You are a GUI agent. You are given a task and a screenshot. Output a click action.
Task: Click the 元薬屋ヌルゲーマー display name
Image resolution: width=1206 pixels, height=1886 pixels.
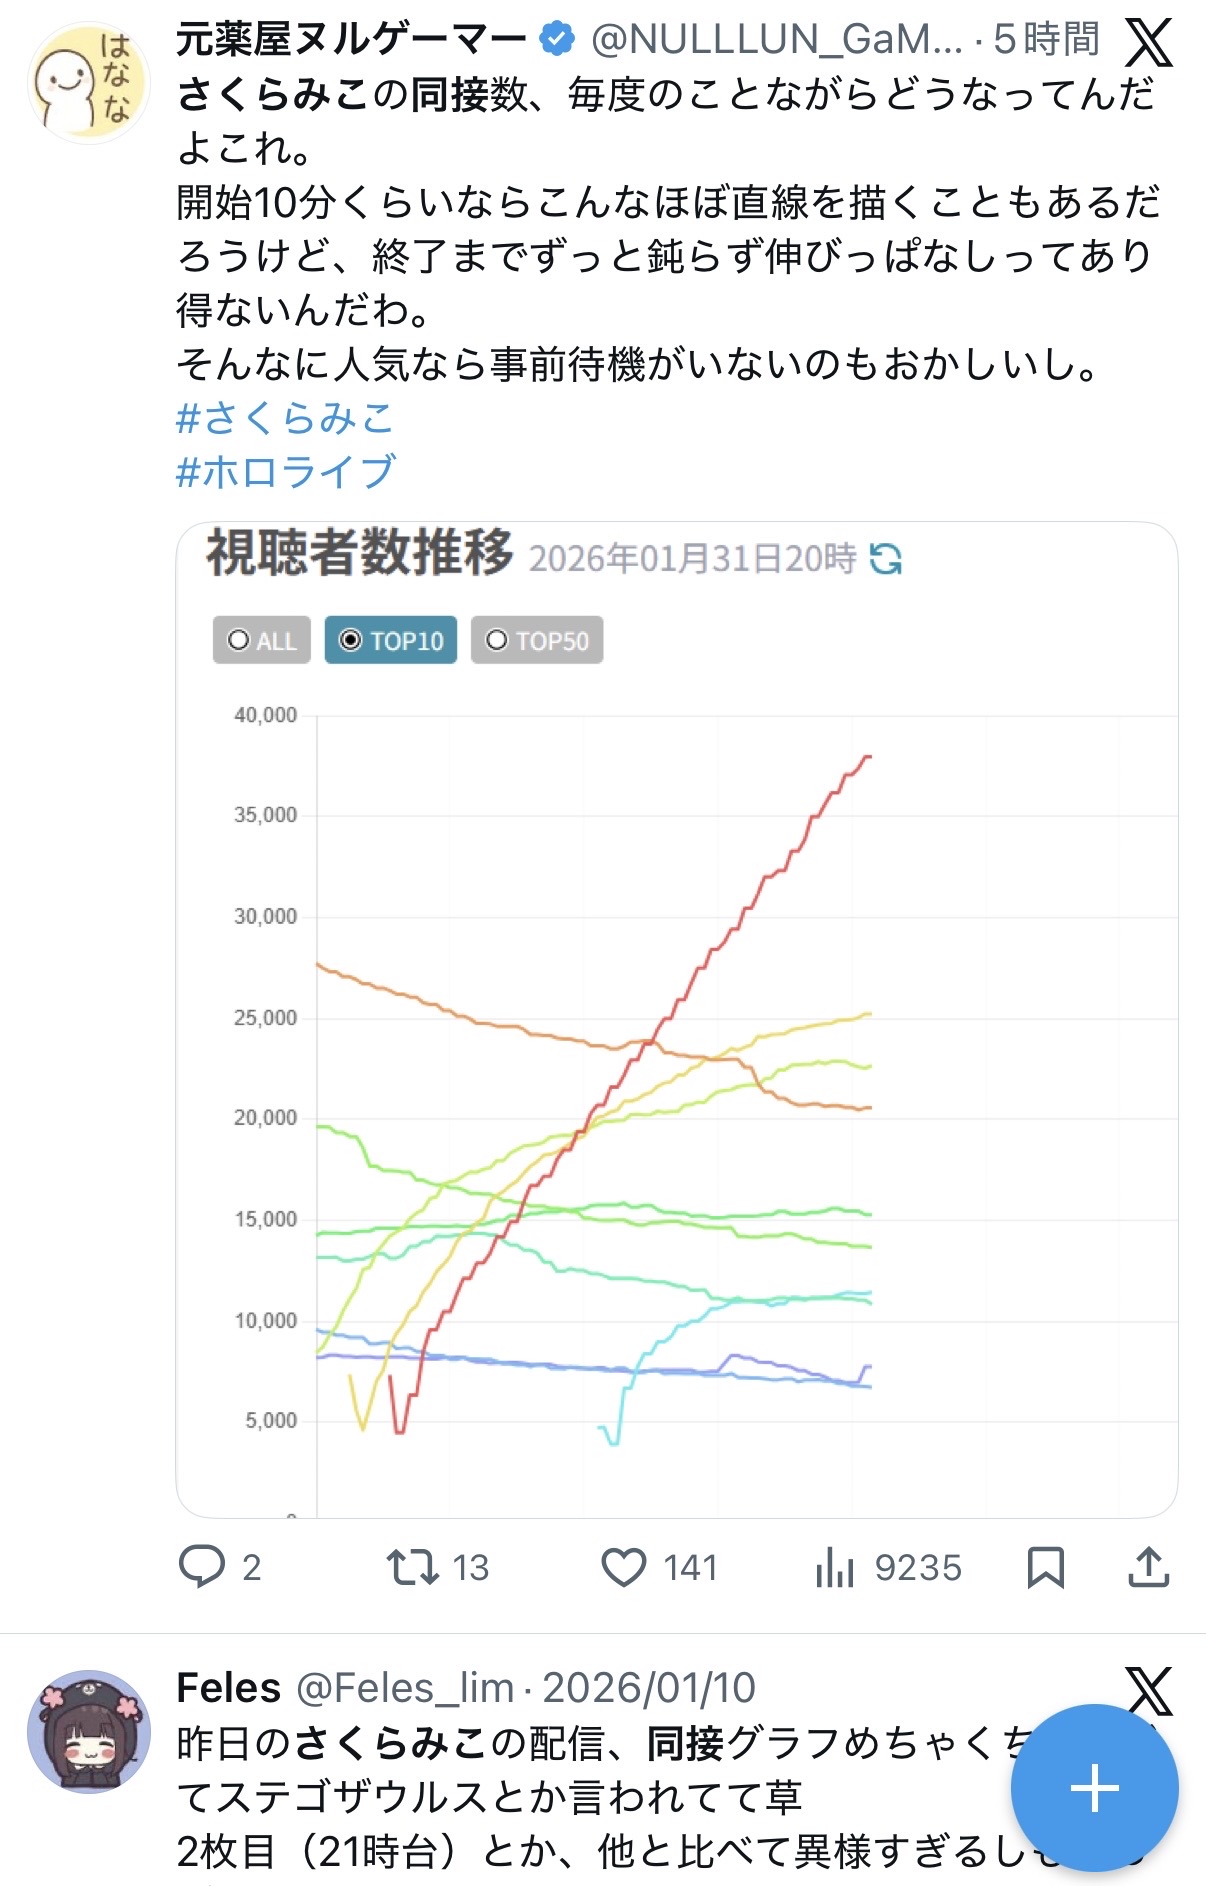click(x=351, y=40)
